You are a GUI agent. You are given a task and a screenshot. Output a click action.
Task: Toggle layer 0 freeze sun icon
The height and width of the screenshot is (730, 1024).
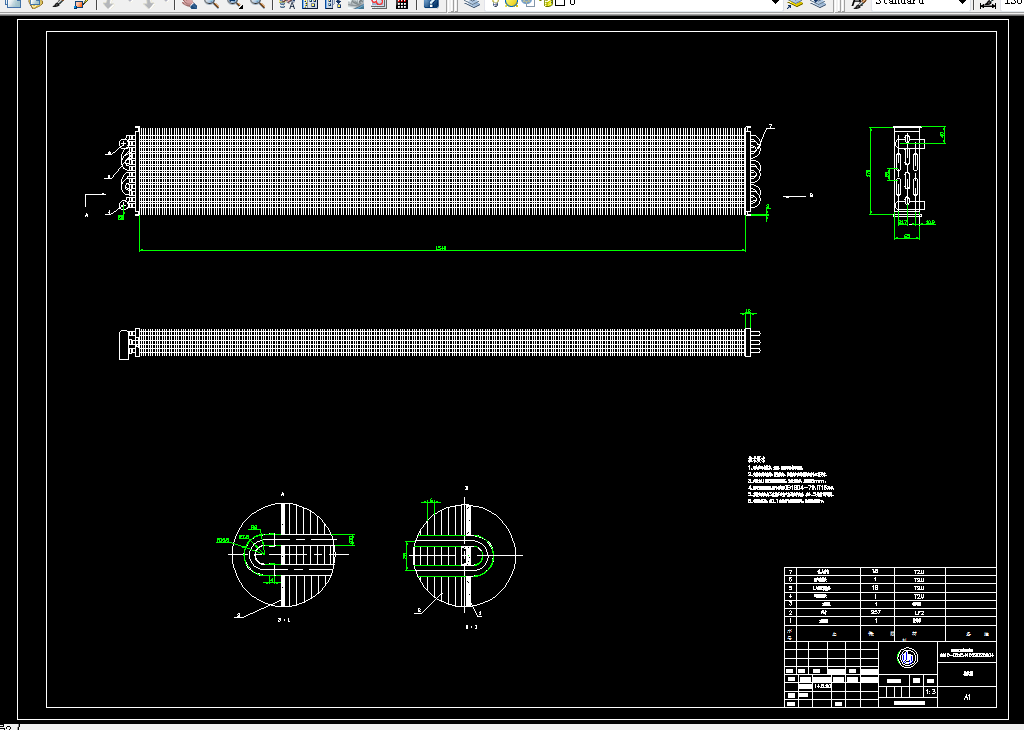pos(511,3)
